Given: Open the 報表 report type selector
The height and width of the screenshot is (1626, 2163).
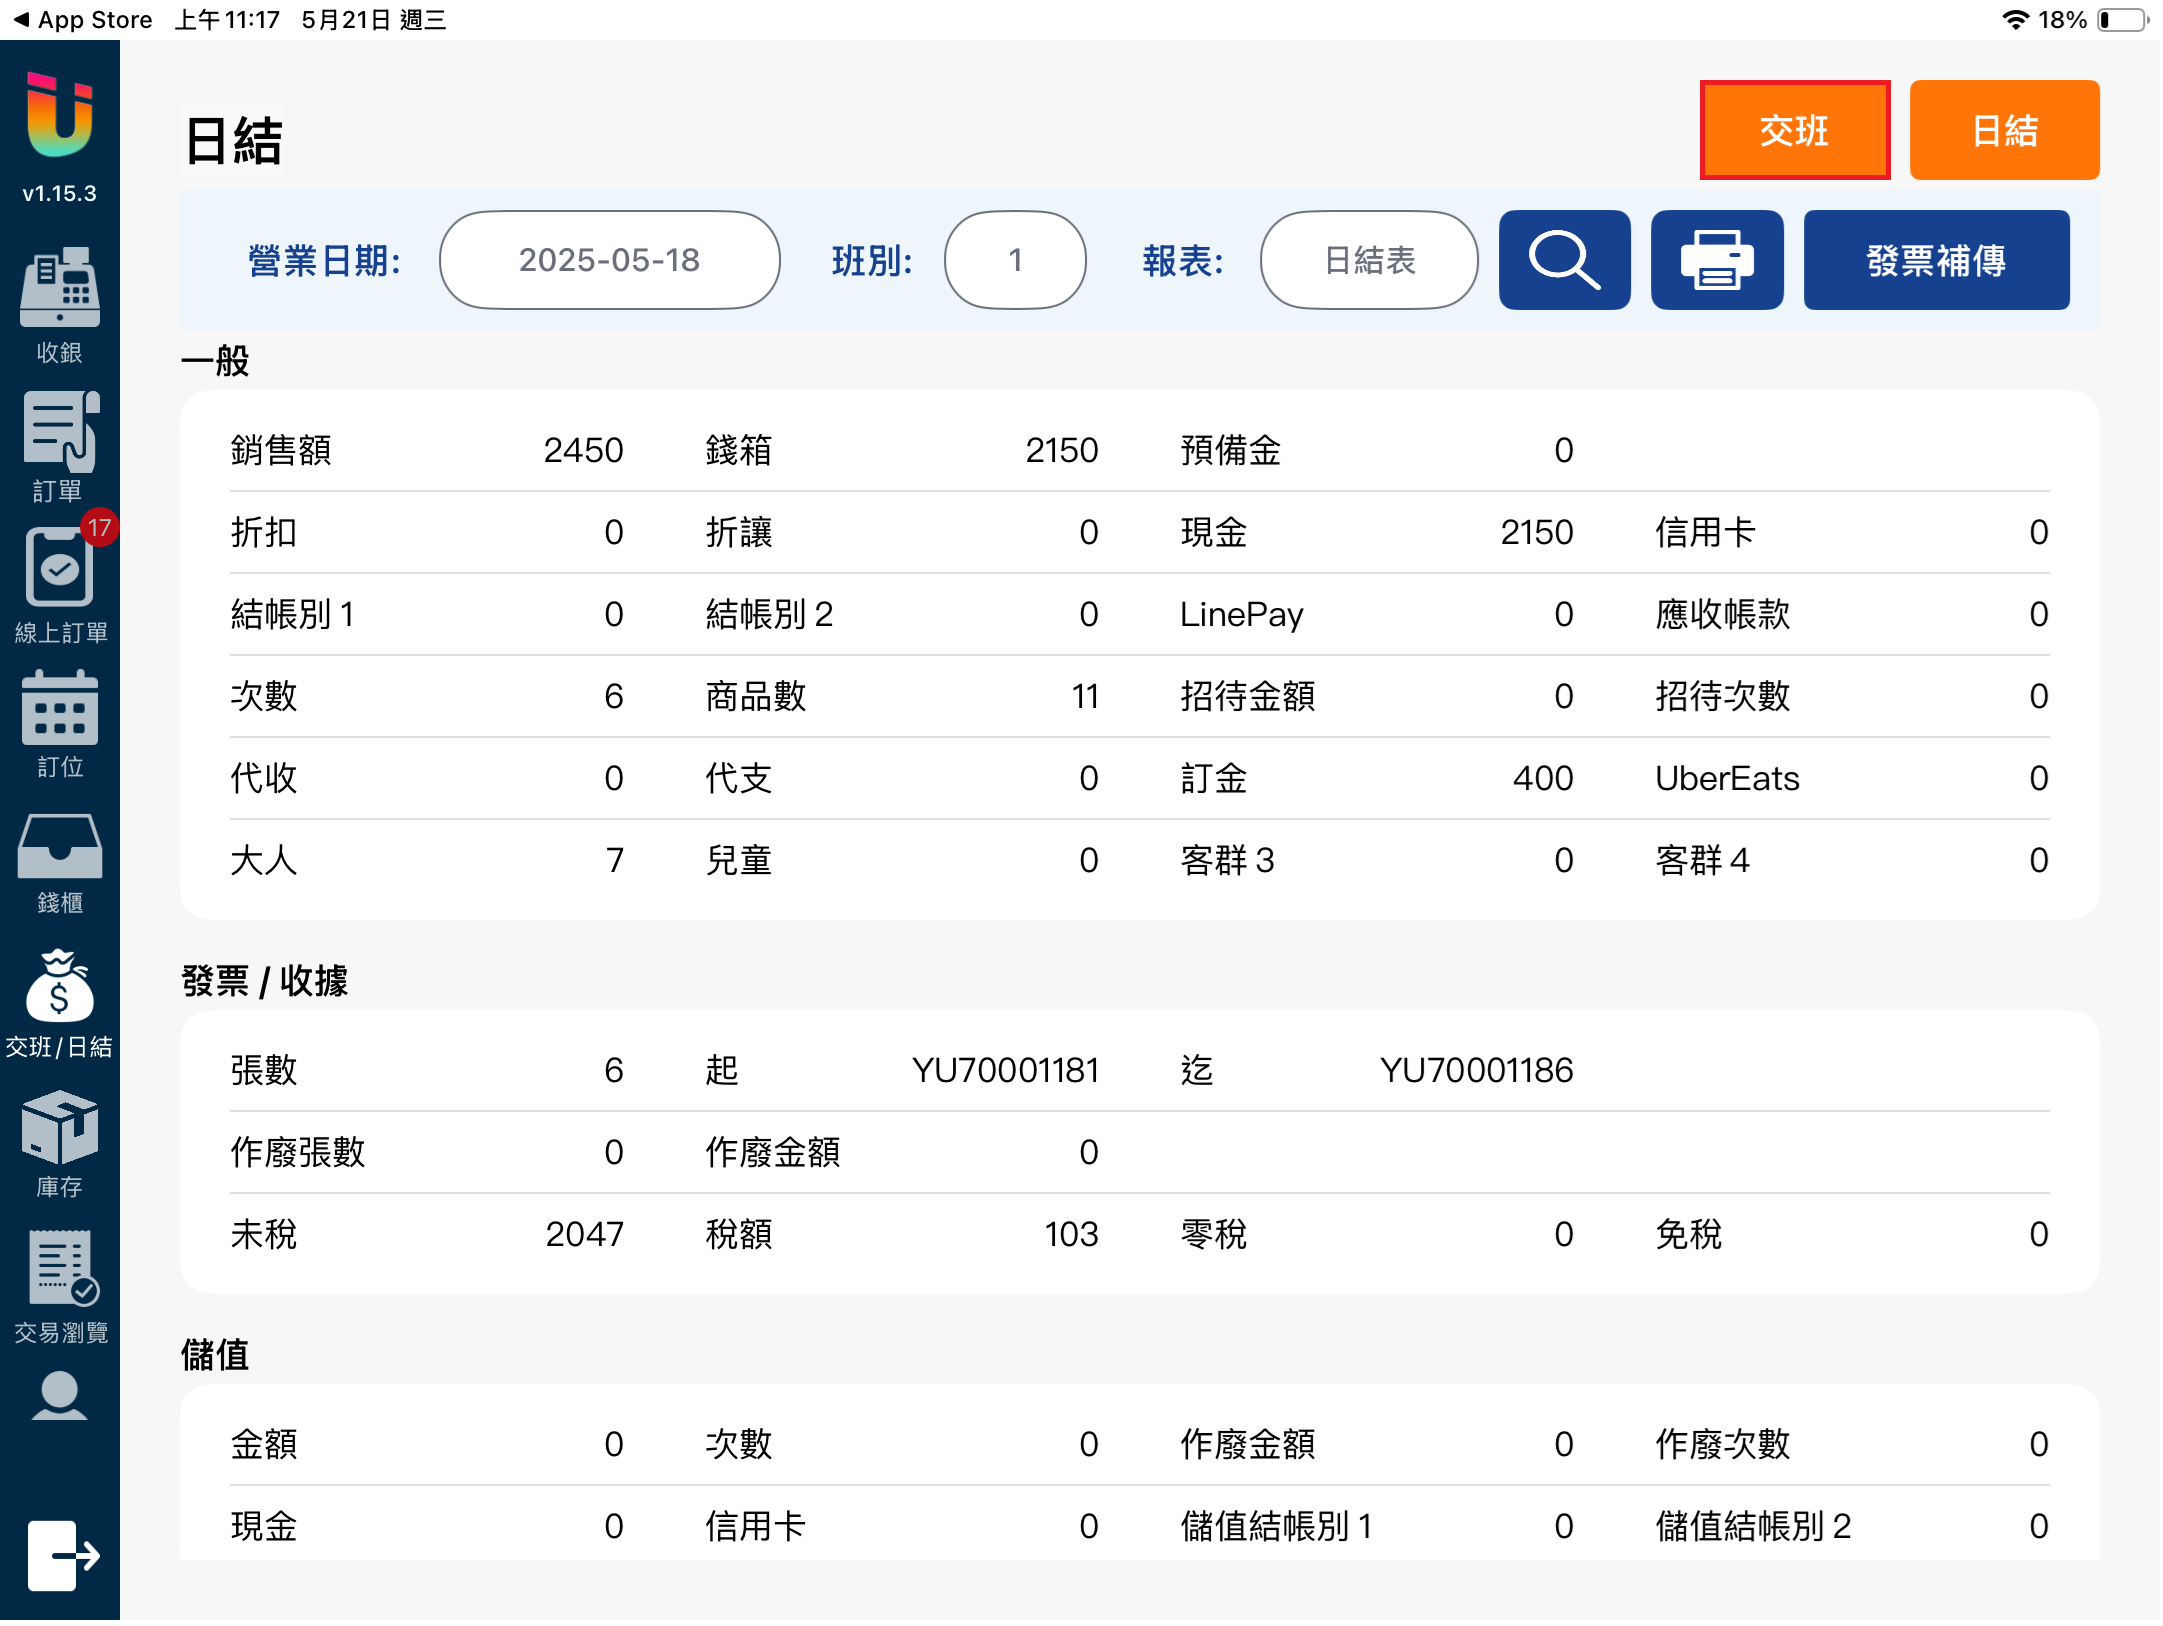Looking at the screenshot, I should tap(1369, 260).
